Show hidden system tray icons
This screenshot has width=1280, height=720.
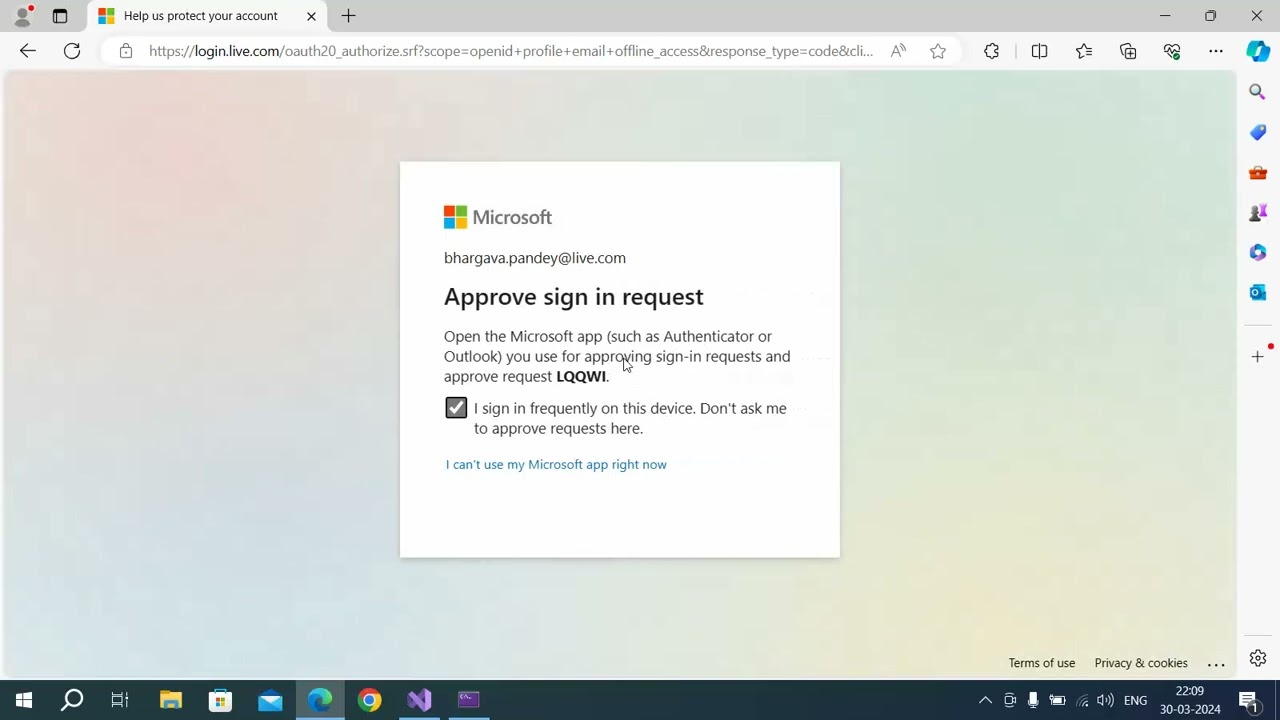coord(985,700)
